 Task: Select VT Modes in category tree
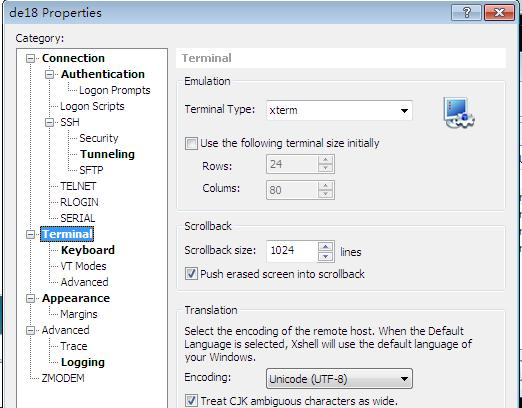pyautogui.click(x=83, y=266)
